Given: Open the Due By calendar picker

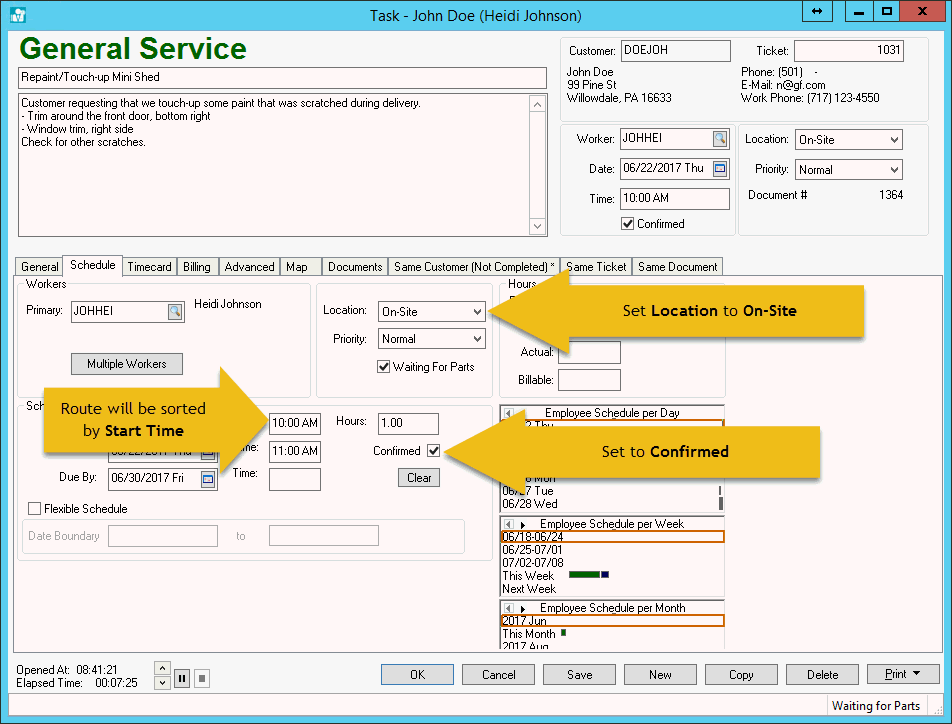Looking at the screenshot, I should 208,479.
